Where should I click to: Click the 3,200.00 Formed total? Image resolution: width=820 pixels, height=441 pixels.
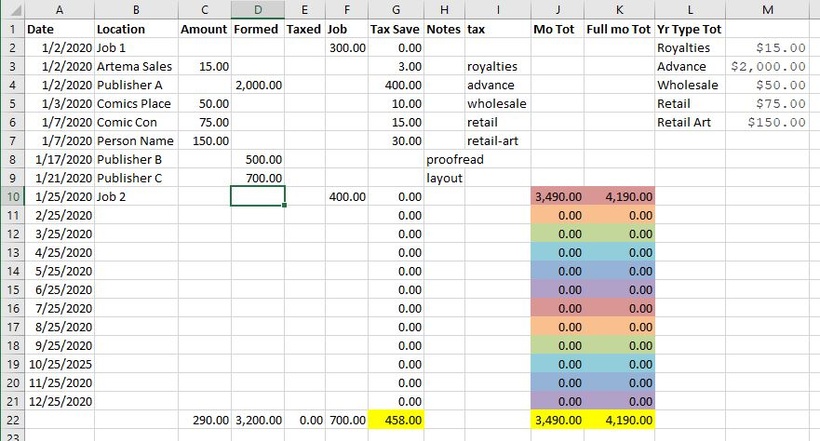258,420
